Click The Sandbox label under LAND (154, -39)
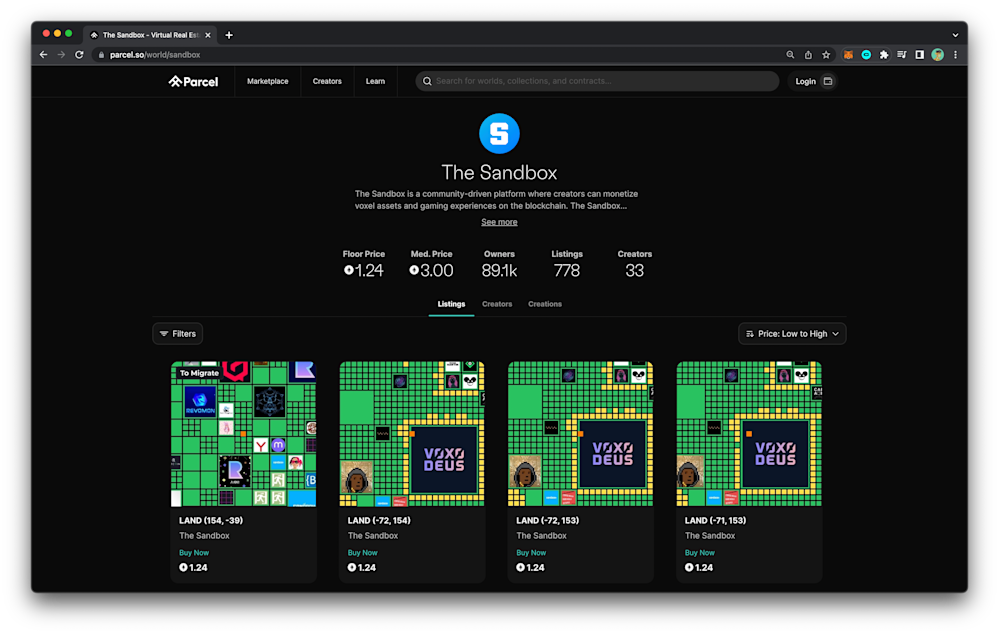Viewport: 999px width, 634px height. (x=204, y=536)
